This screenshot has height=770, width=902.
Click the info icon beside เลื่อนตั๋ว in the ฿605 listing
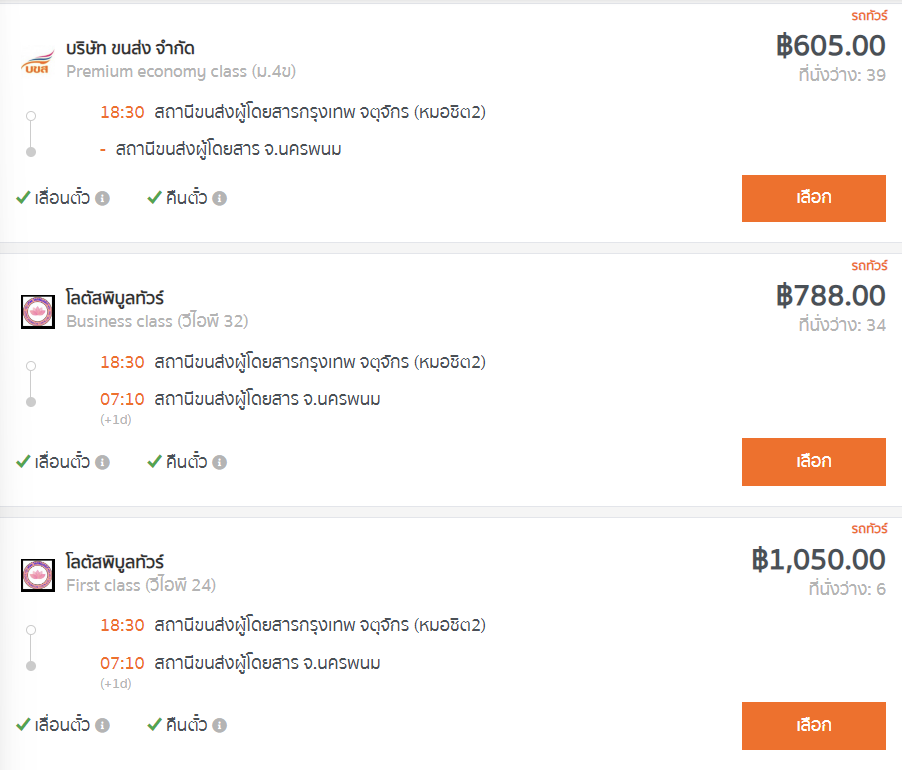pos(102,198)
